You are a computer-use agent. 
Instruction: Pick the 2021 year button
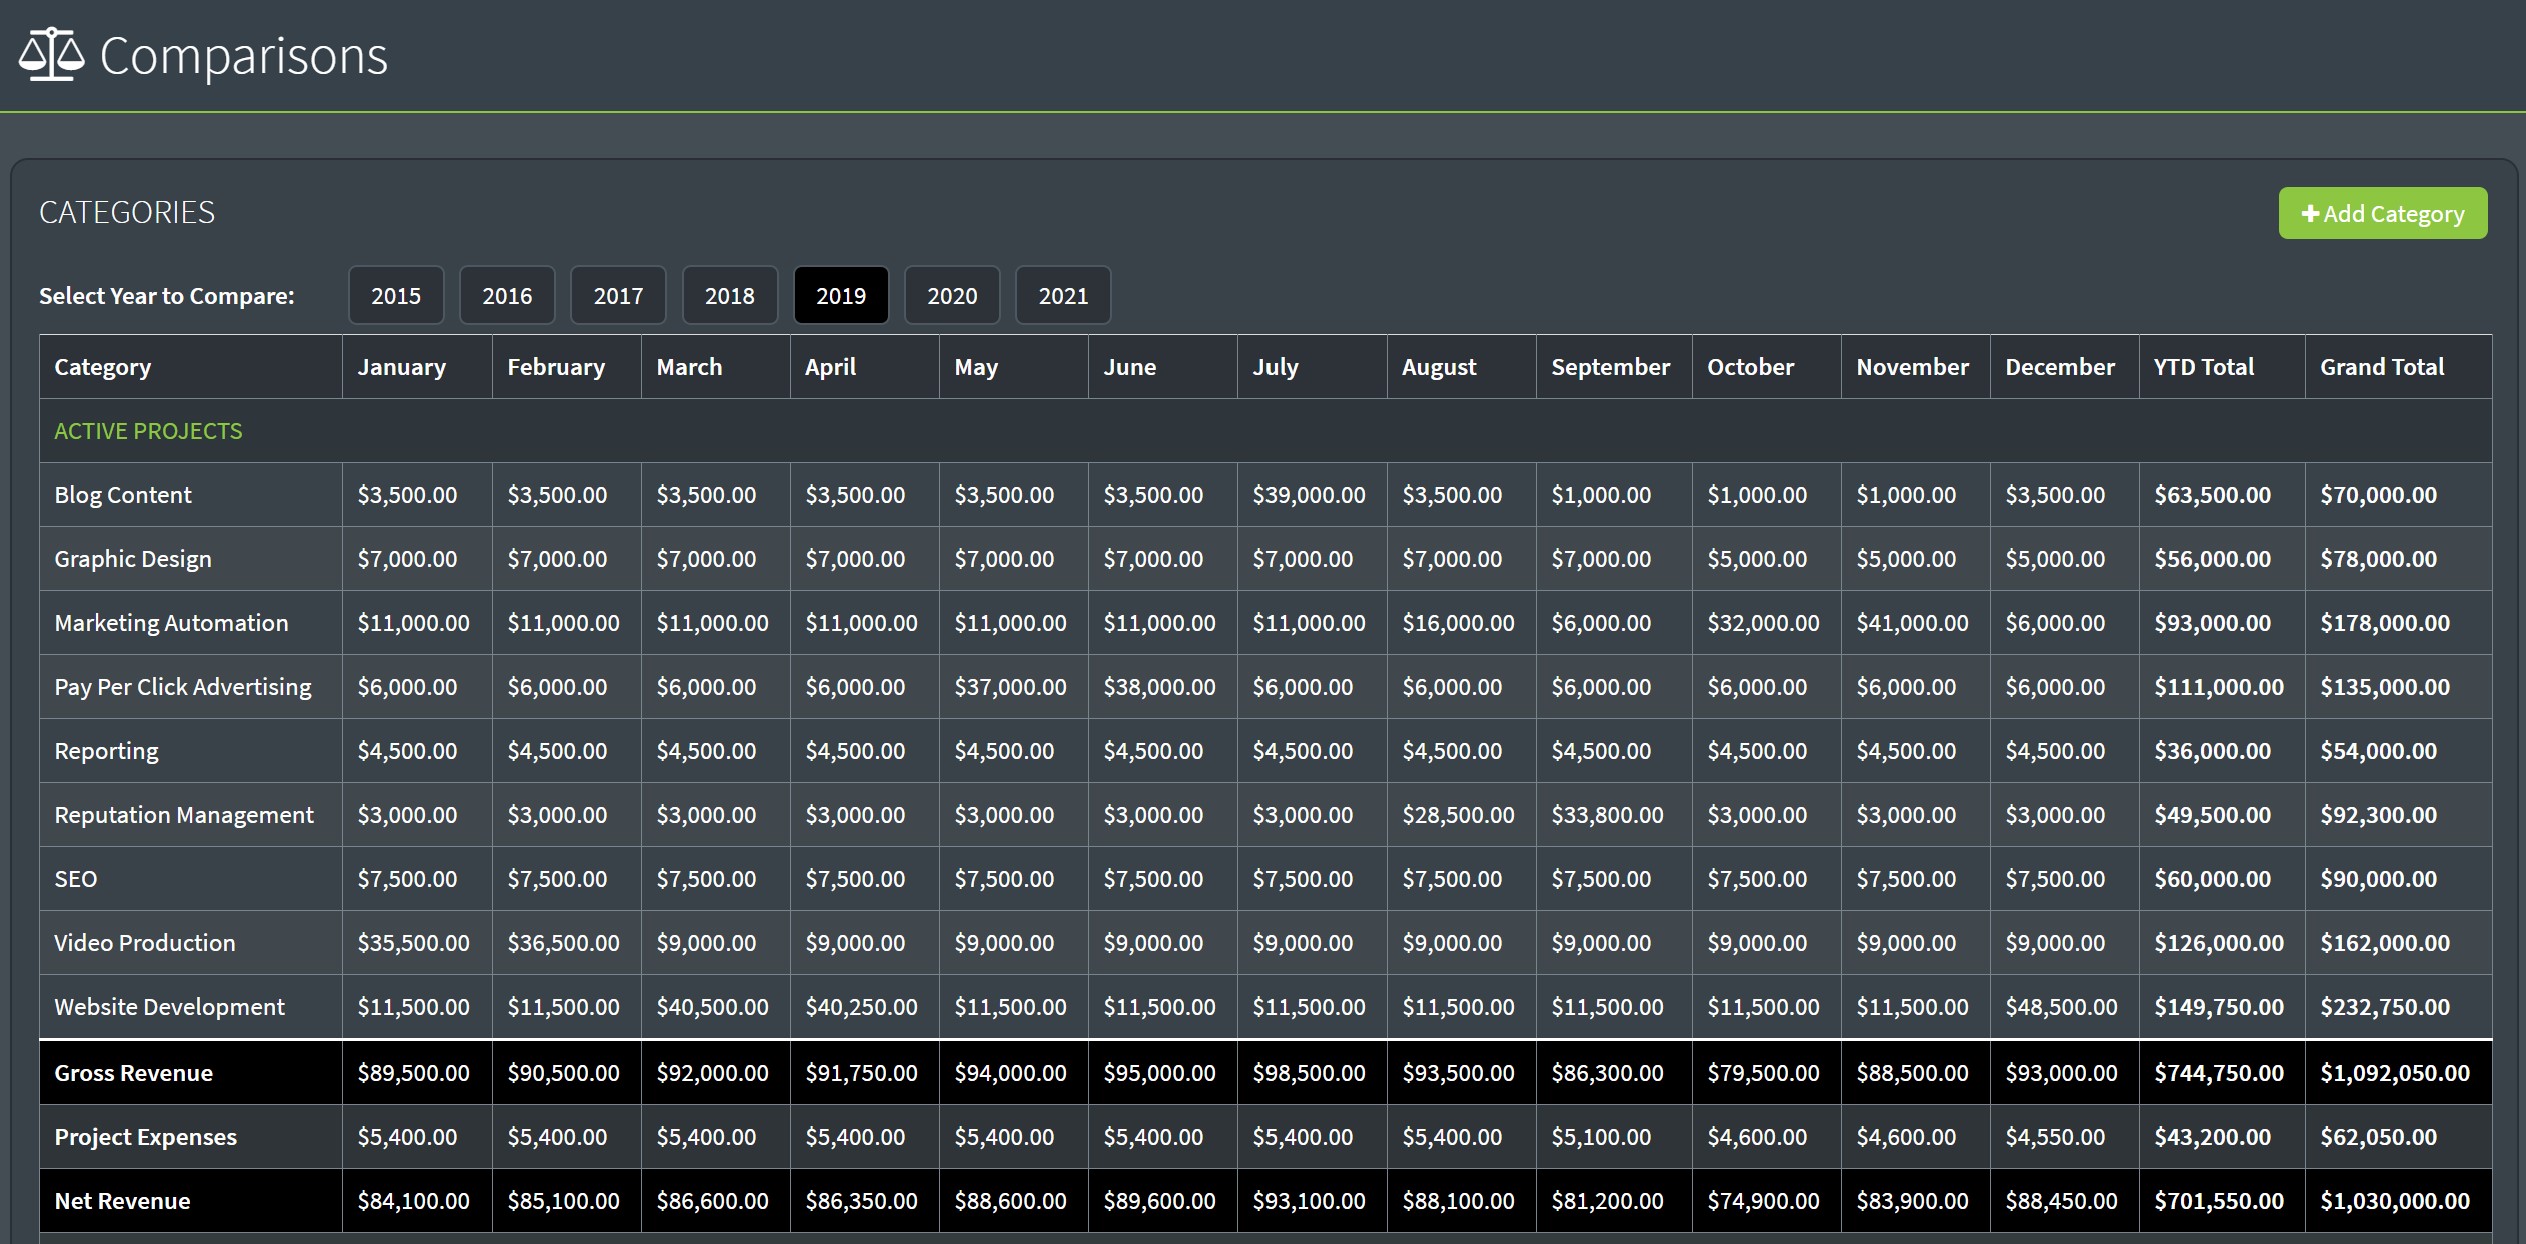[x=1062, y=295]
